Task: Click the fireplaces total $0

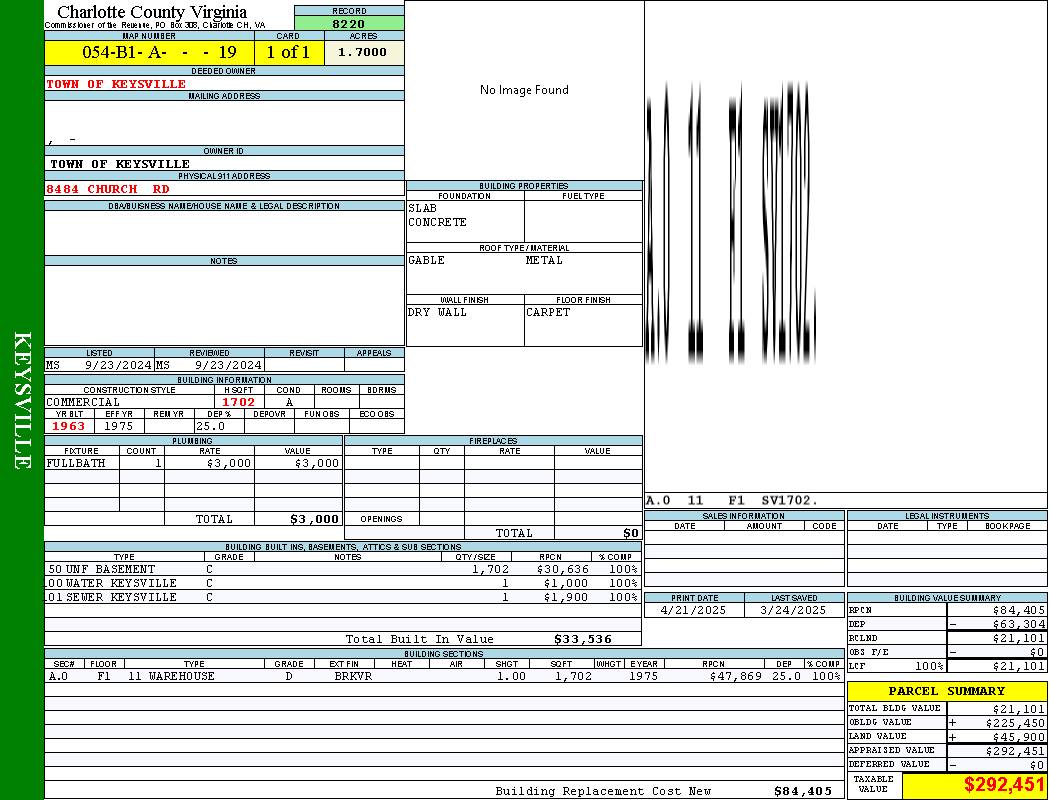Action: coord(631,533)
